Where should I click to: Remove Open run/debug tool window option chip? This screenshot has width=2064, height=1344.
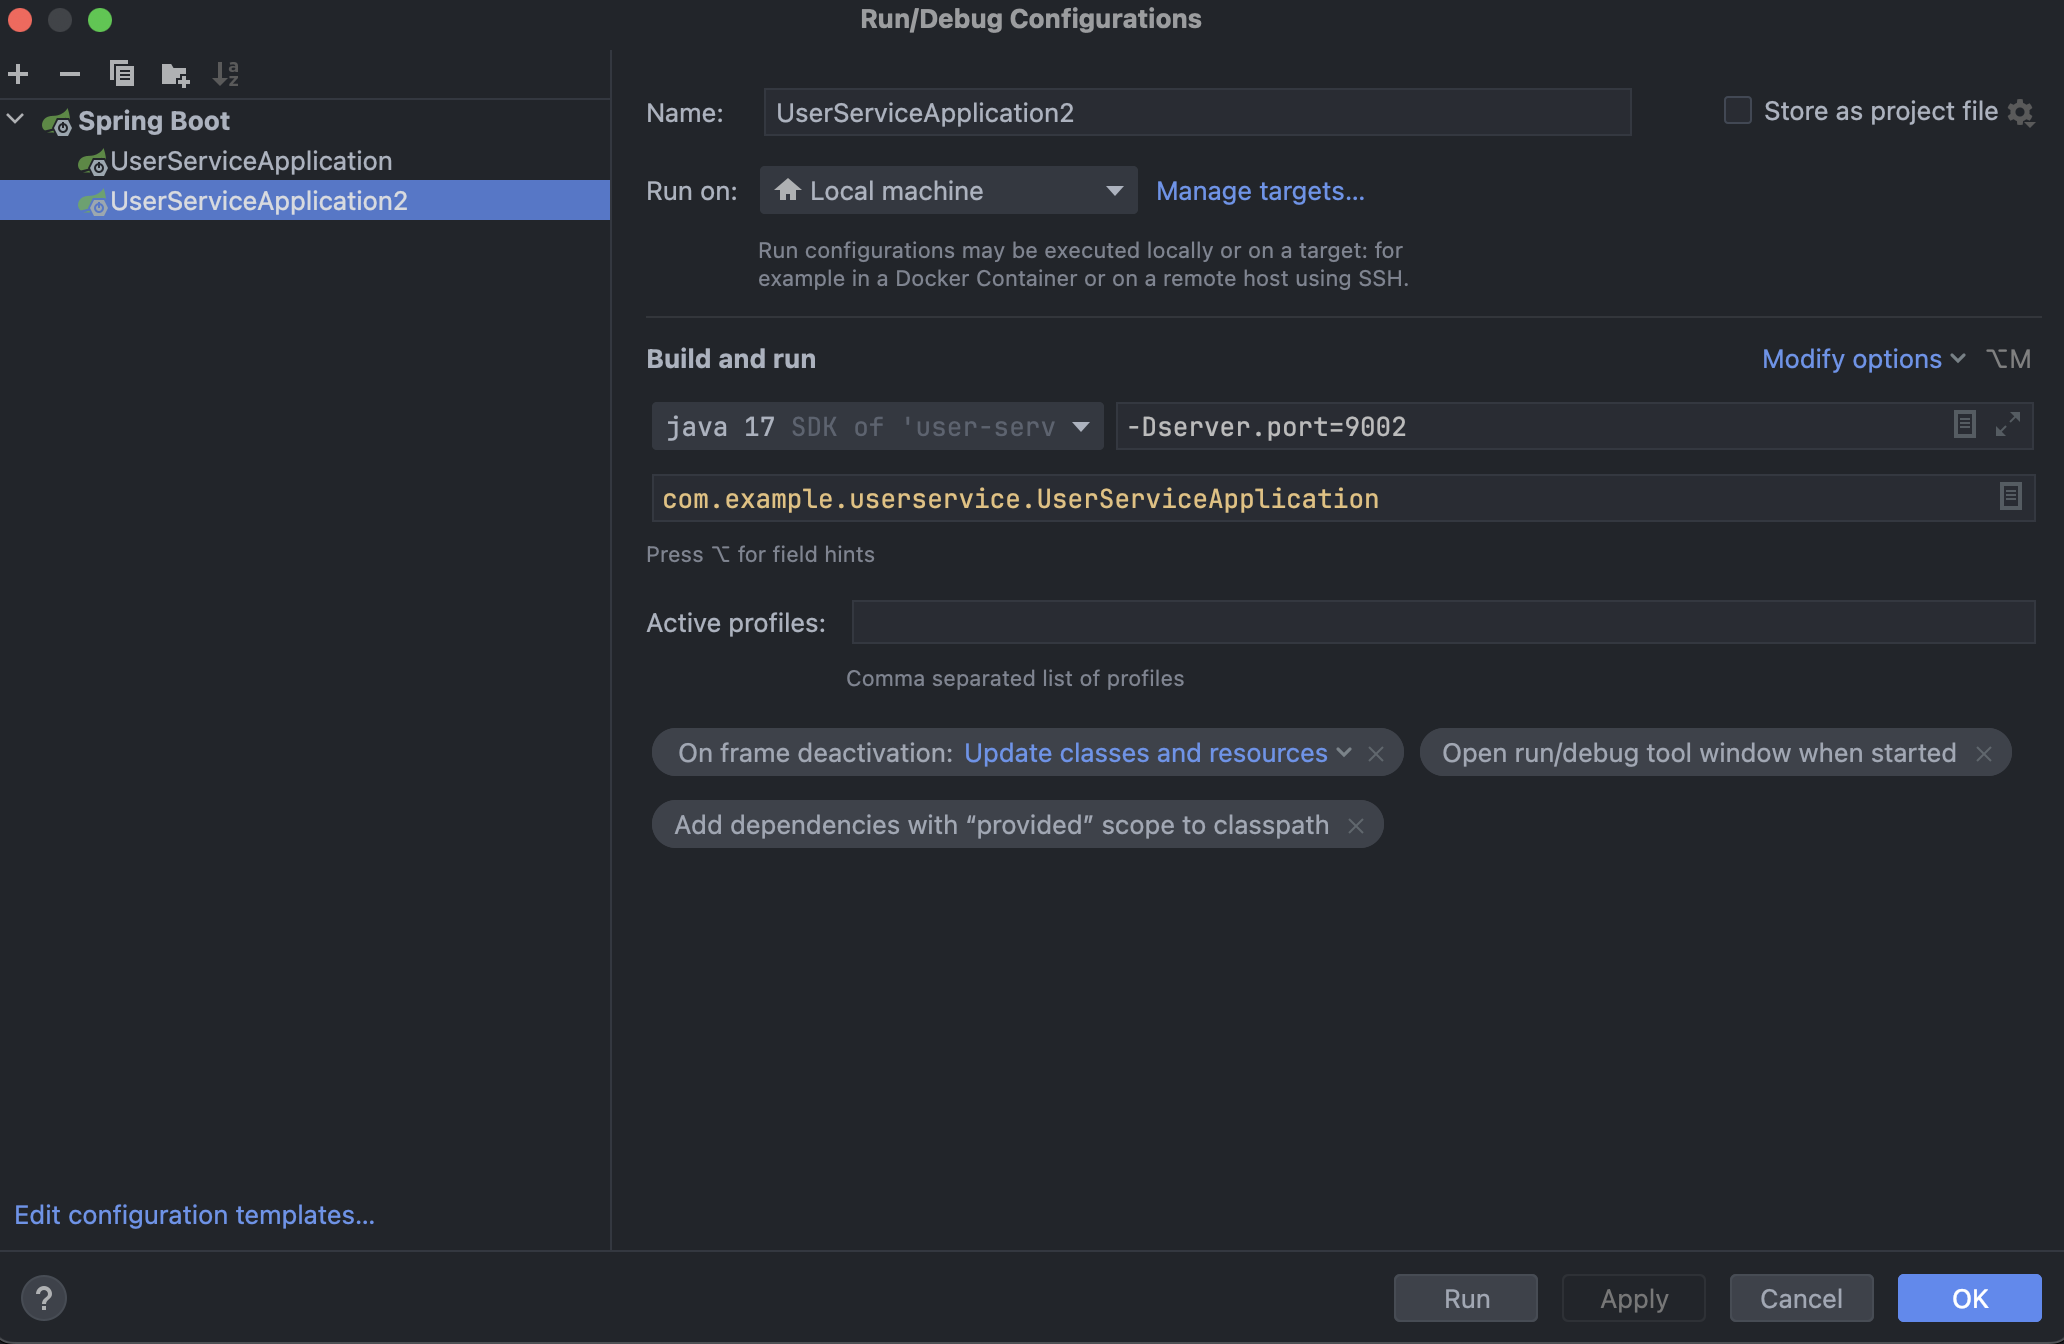tap(1984, 754)
